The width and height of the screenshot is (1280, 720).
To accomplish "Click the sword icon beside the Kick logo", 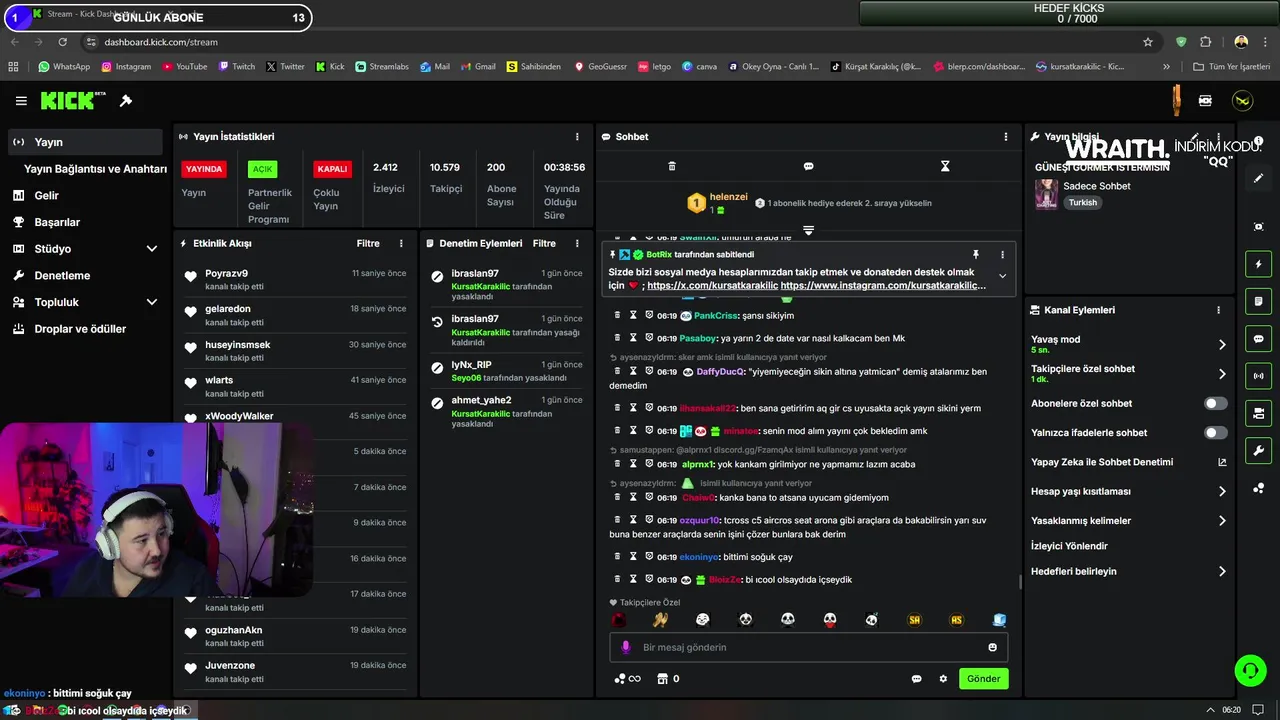I will 126,101.
